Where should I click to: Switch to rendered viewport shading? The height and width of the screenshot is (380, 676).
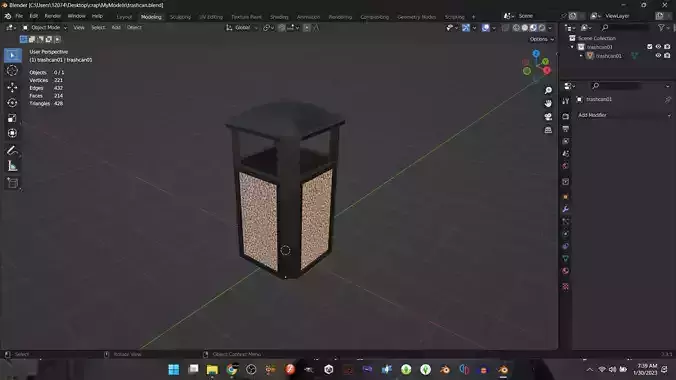click(x=542, y=28)
